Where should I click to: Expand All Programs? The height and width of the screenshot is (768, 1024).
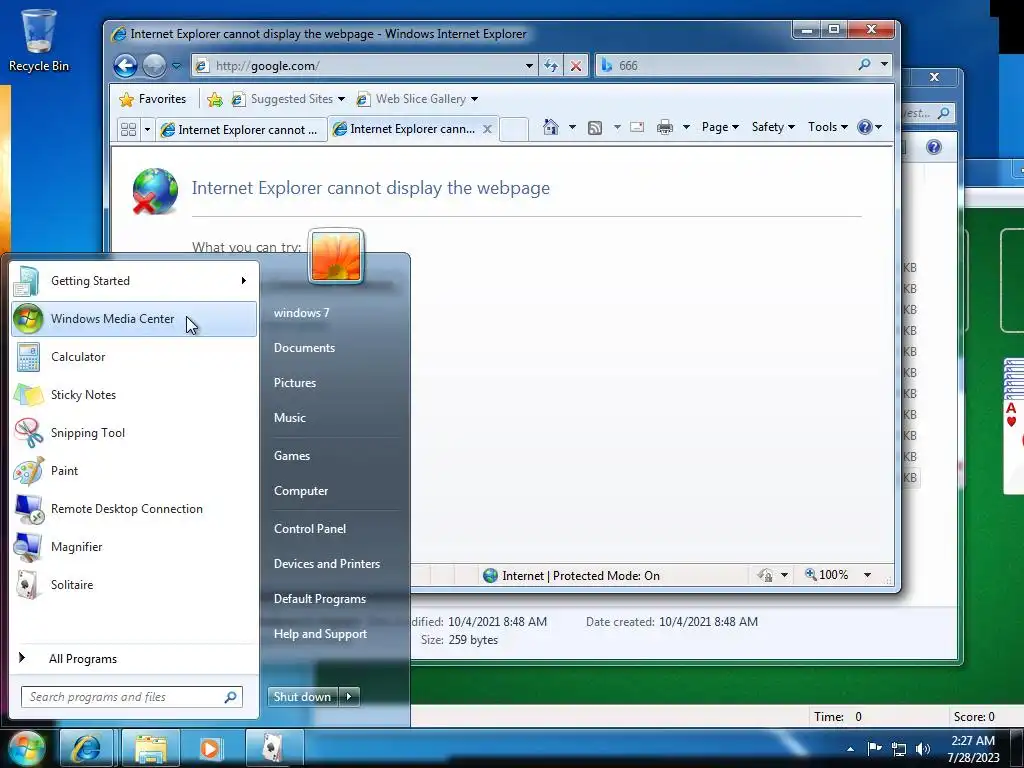pyautogui.click(x=134, y=658)
